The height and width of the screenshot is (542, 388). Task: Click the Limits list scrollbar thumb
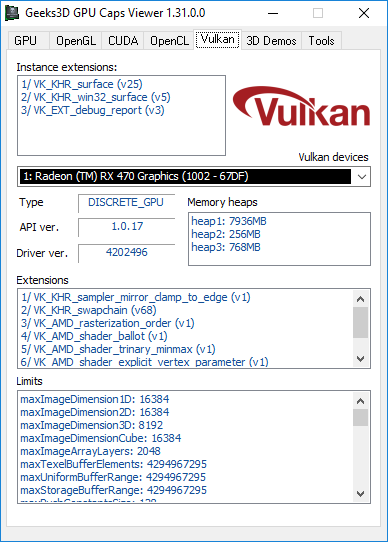point(360,418)
